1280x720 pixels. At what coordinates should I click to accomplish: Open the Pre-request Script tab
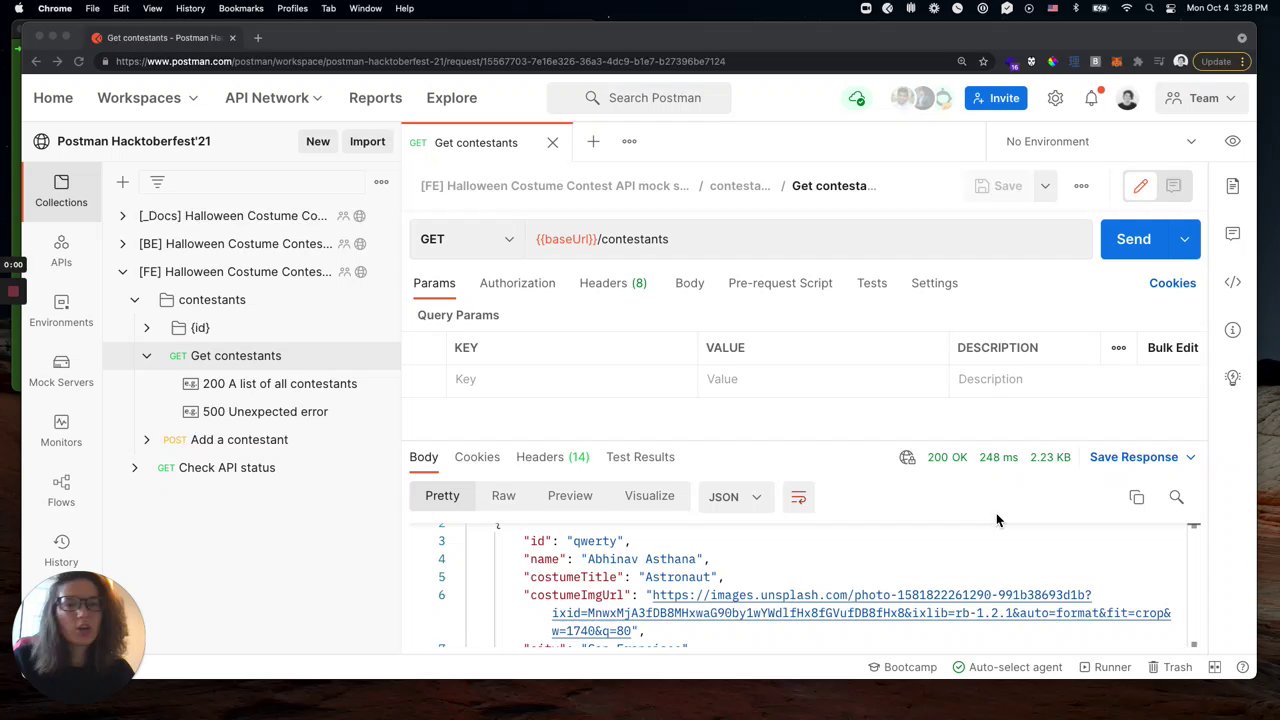[780, 283]
